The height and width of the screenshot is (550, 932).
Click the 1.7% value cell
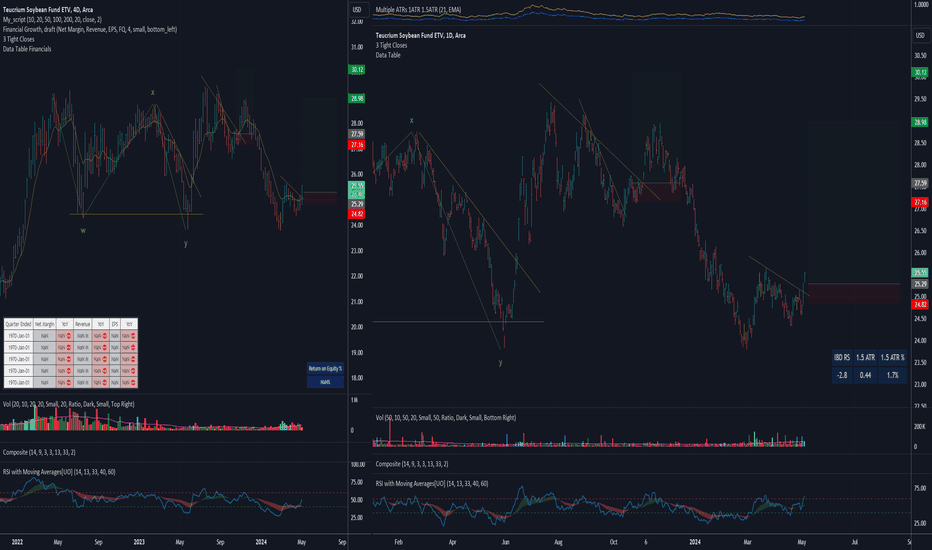click(892, 375)
